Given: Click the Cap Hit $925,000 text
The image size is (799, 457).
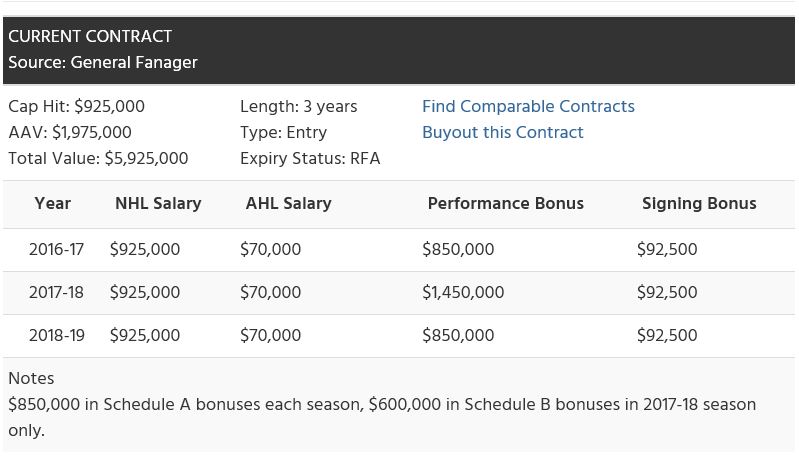Looking at the screenshot, I should [76, 106].
